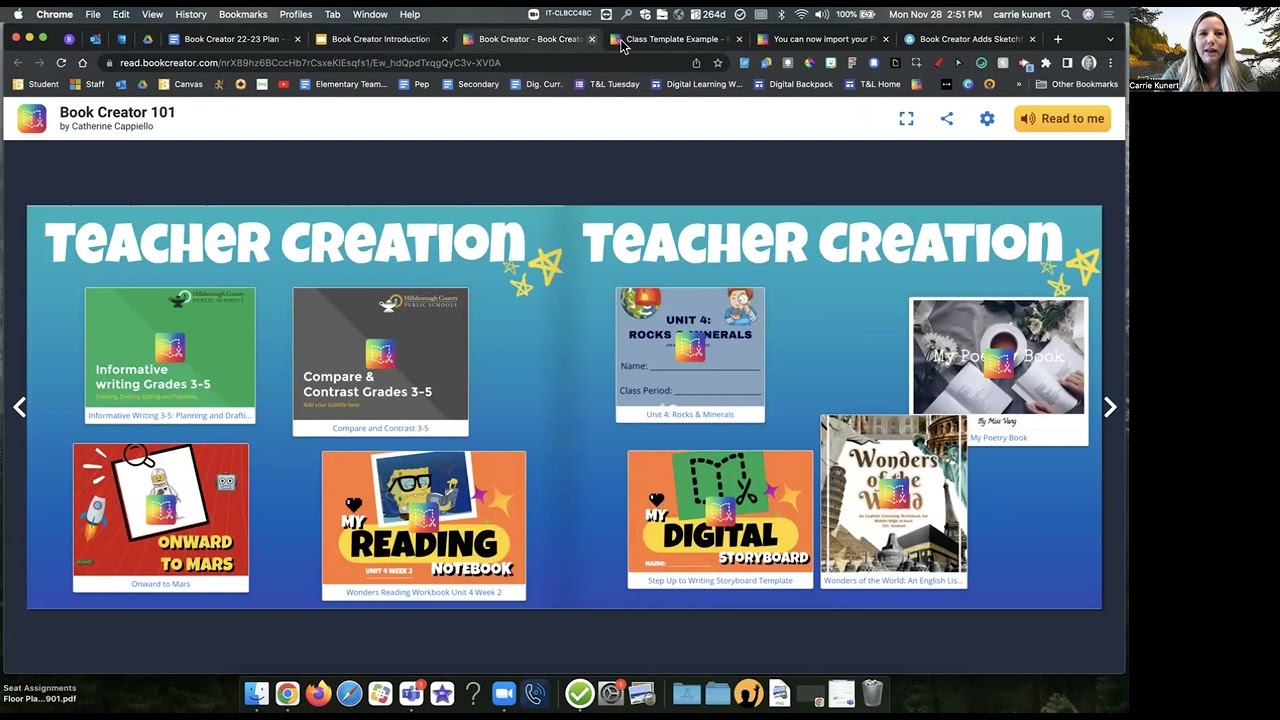
Task: Open System Preferences from the Dock
Action: [x=610, y=693]
